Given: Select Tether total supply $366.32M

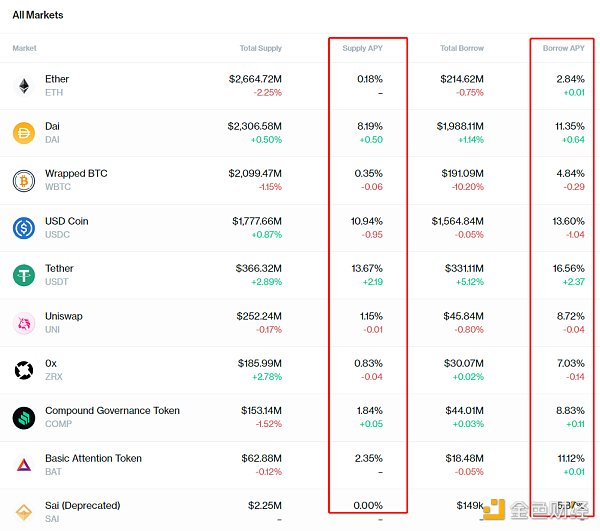Looking at the screenshot, I should point(259,268).
